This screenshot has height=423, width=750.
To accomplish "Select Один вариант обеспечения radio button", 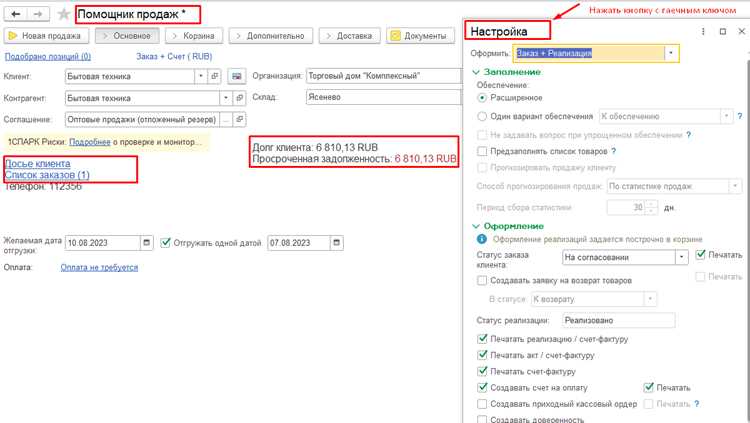I will 482,116.
